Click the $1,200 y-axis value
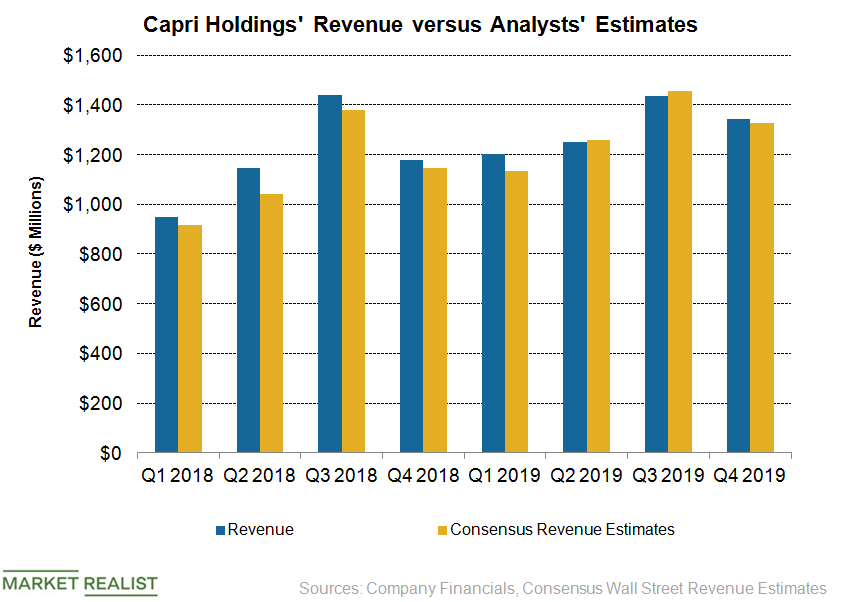Image resolution: width=842 pixels, height=602 pixels. click(92, 155)
